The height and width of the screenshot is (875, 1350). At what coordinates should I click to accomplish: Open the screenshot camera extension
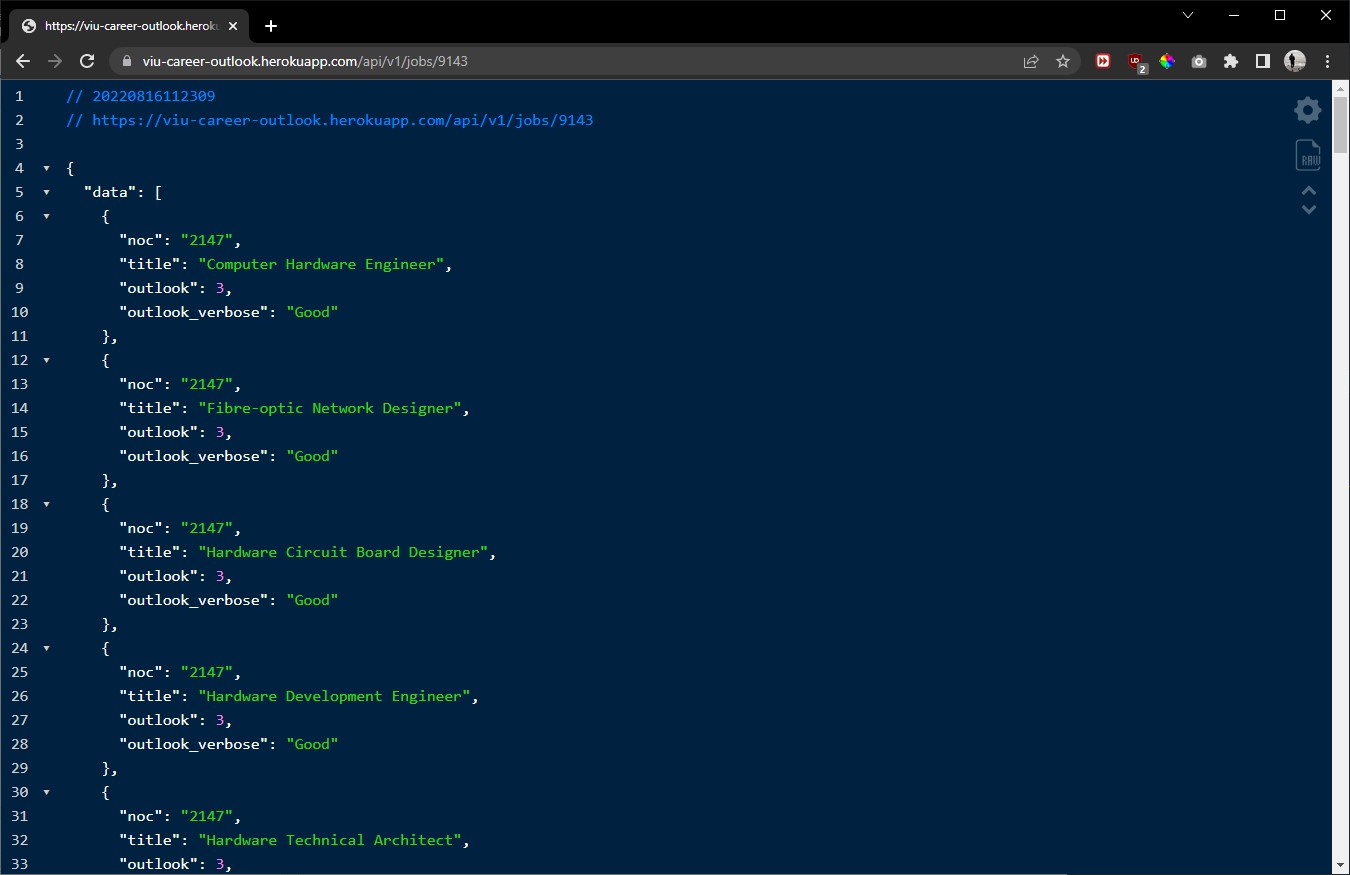pos(1199,61)
